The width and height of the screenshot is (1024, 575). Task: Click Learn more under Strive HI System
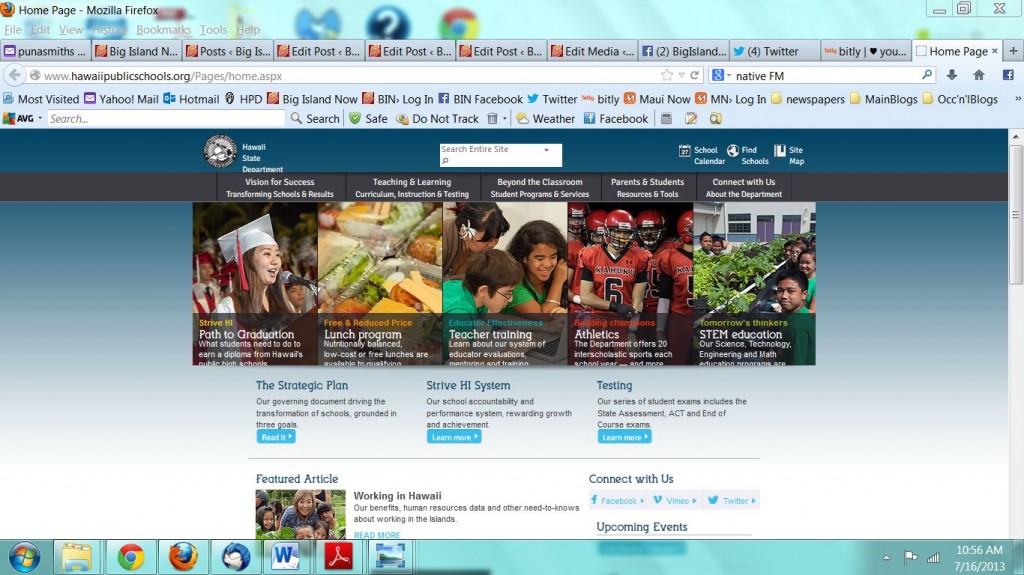tap(454, 436)
